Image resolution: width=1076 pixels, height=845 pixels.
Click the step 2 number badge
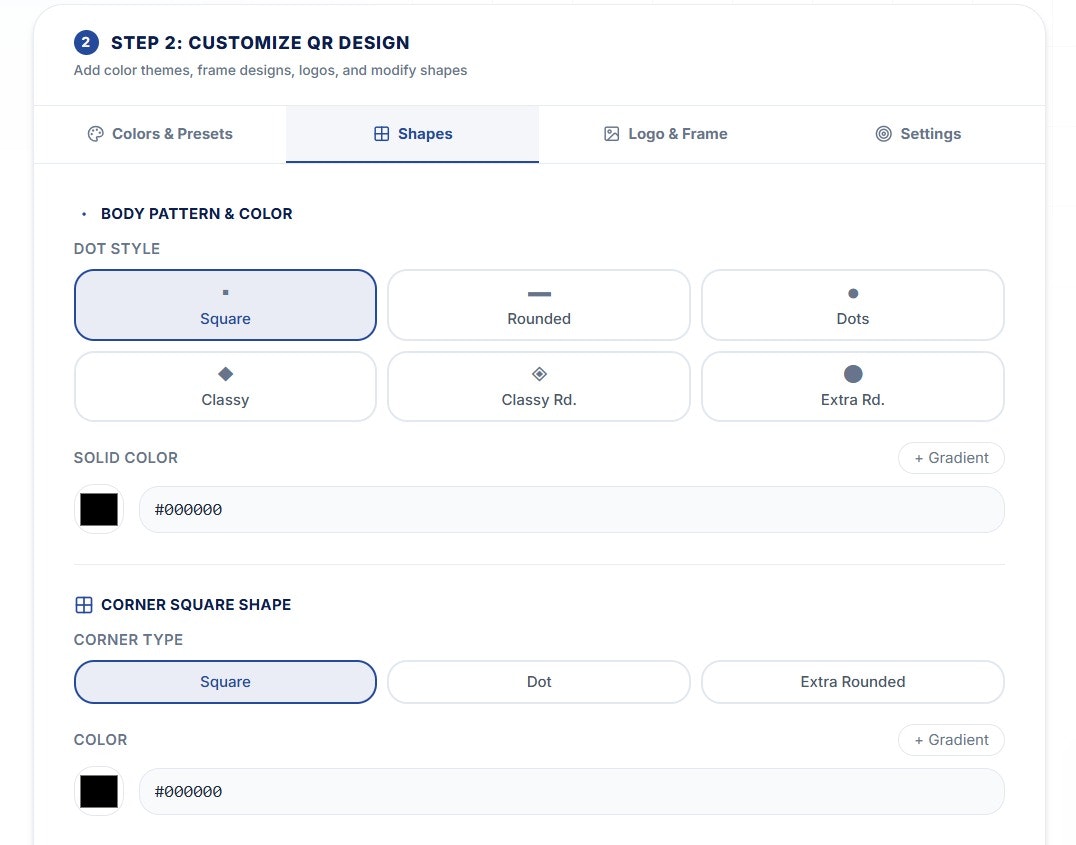pyautogui.click(x=86, y=43)
